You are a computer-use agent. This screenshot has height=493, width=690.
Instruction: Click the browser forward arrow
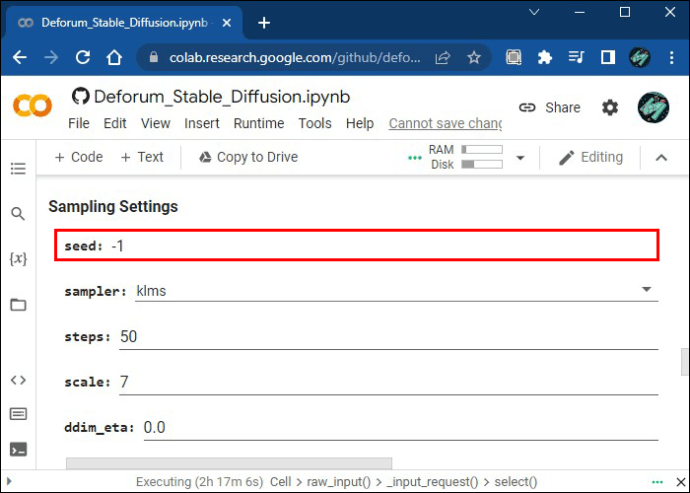click(x=51, y=57)
